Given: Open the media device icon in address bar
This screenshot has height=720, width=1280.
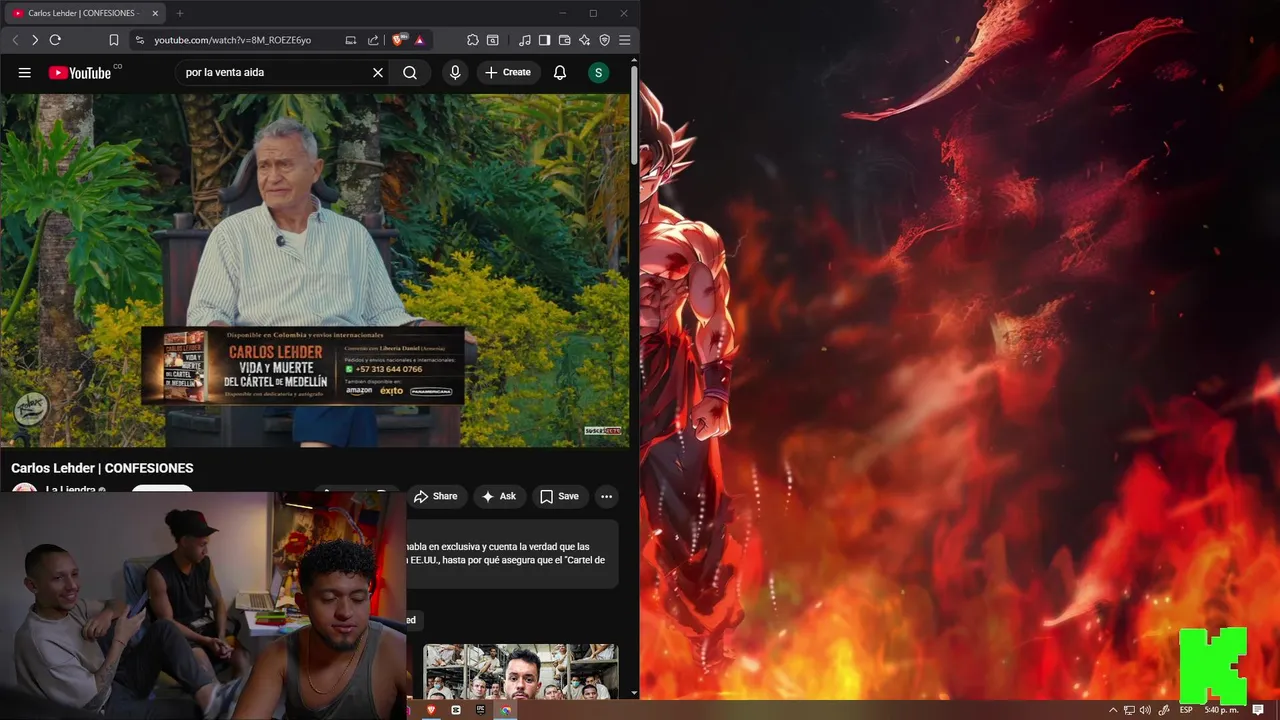Looking at the screenshot, I should tap(351, 40).
